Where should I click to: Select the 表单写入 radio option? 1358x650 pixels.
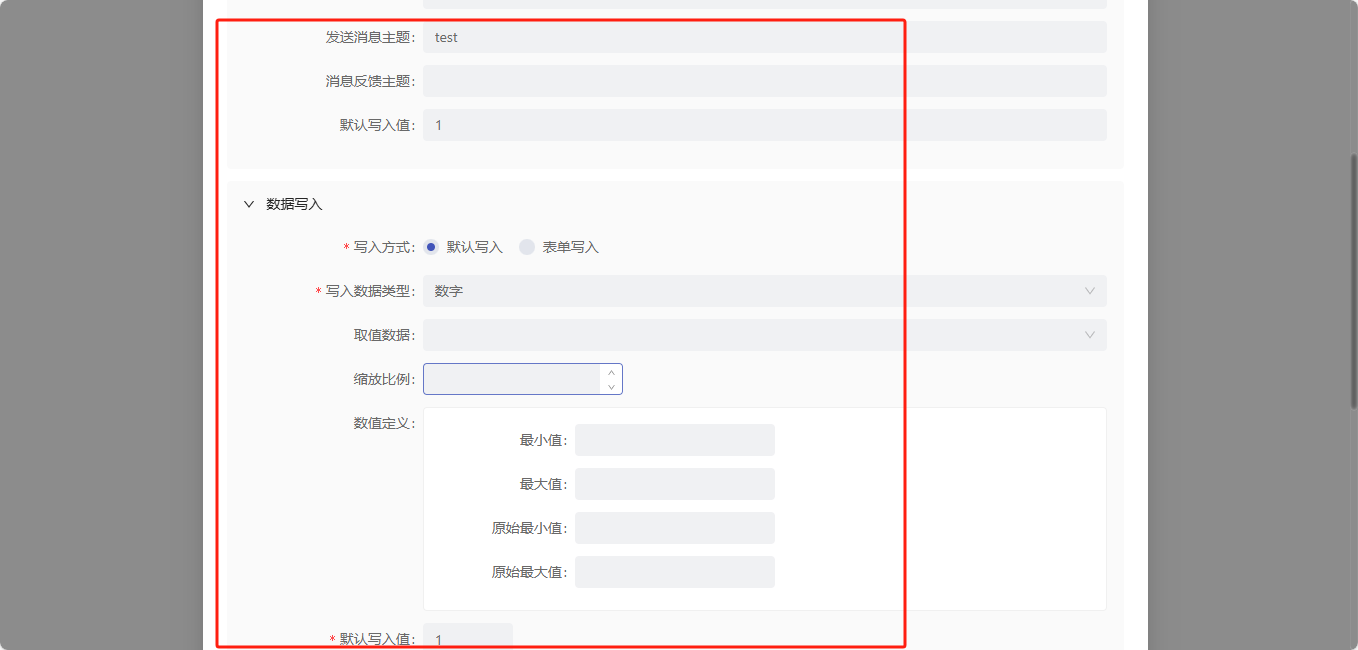coord(559,247)
